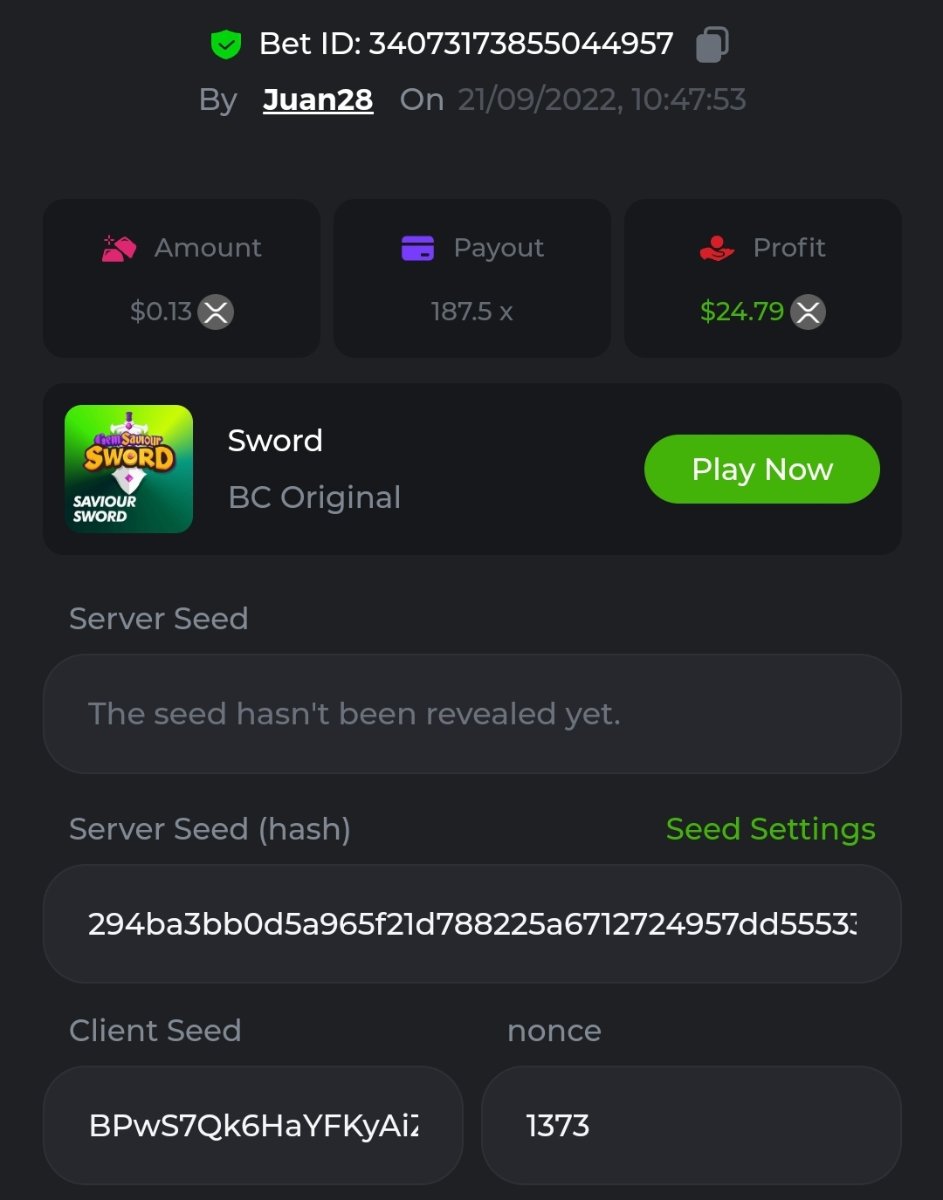Click the Server Seed field
The height and width of the screenshot is (1200, 943).
(472, 714)
